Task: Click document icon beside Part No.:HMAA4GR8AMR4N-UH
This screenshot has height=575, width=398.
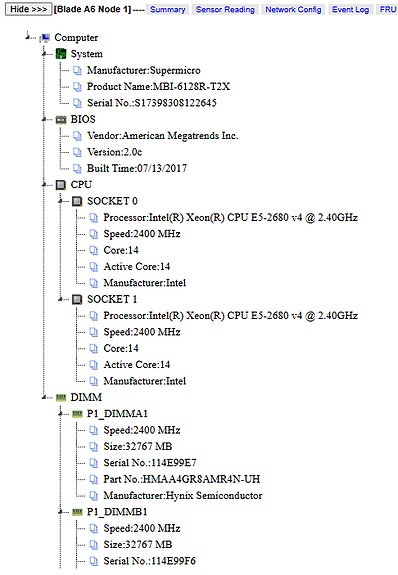Action: 94,479
